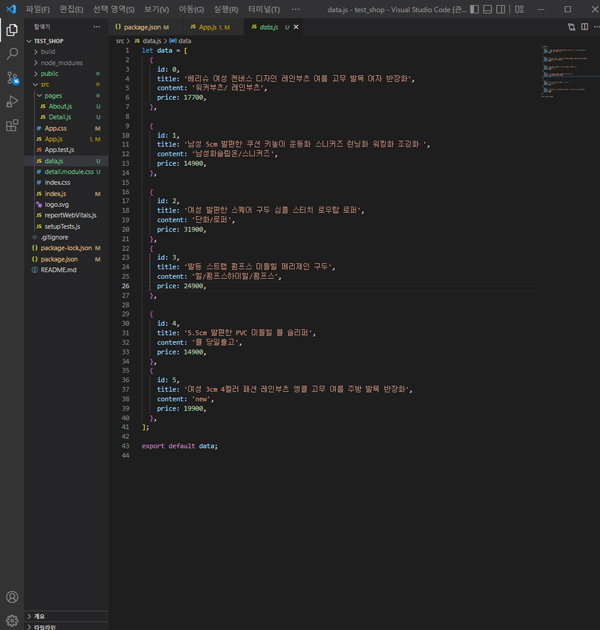Screen dimensions: 600x630
Task: Expand the build folder
Action: coord(66,52)
